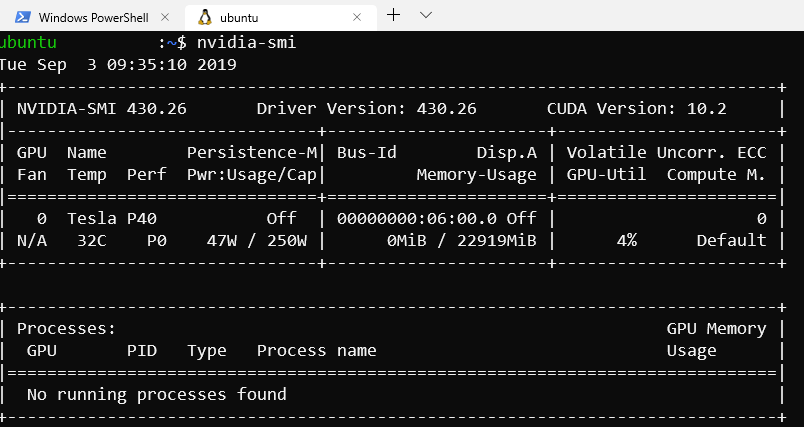The height and width of the screenshot is (429, 806).
Task: Click the Default compute mode text
Action: (x=731, y=240)
